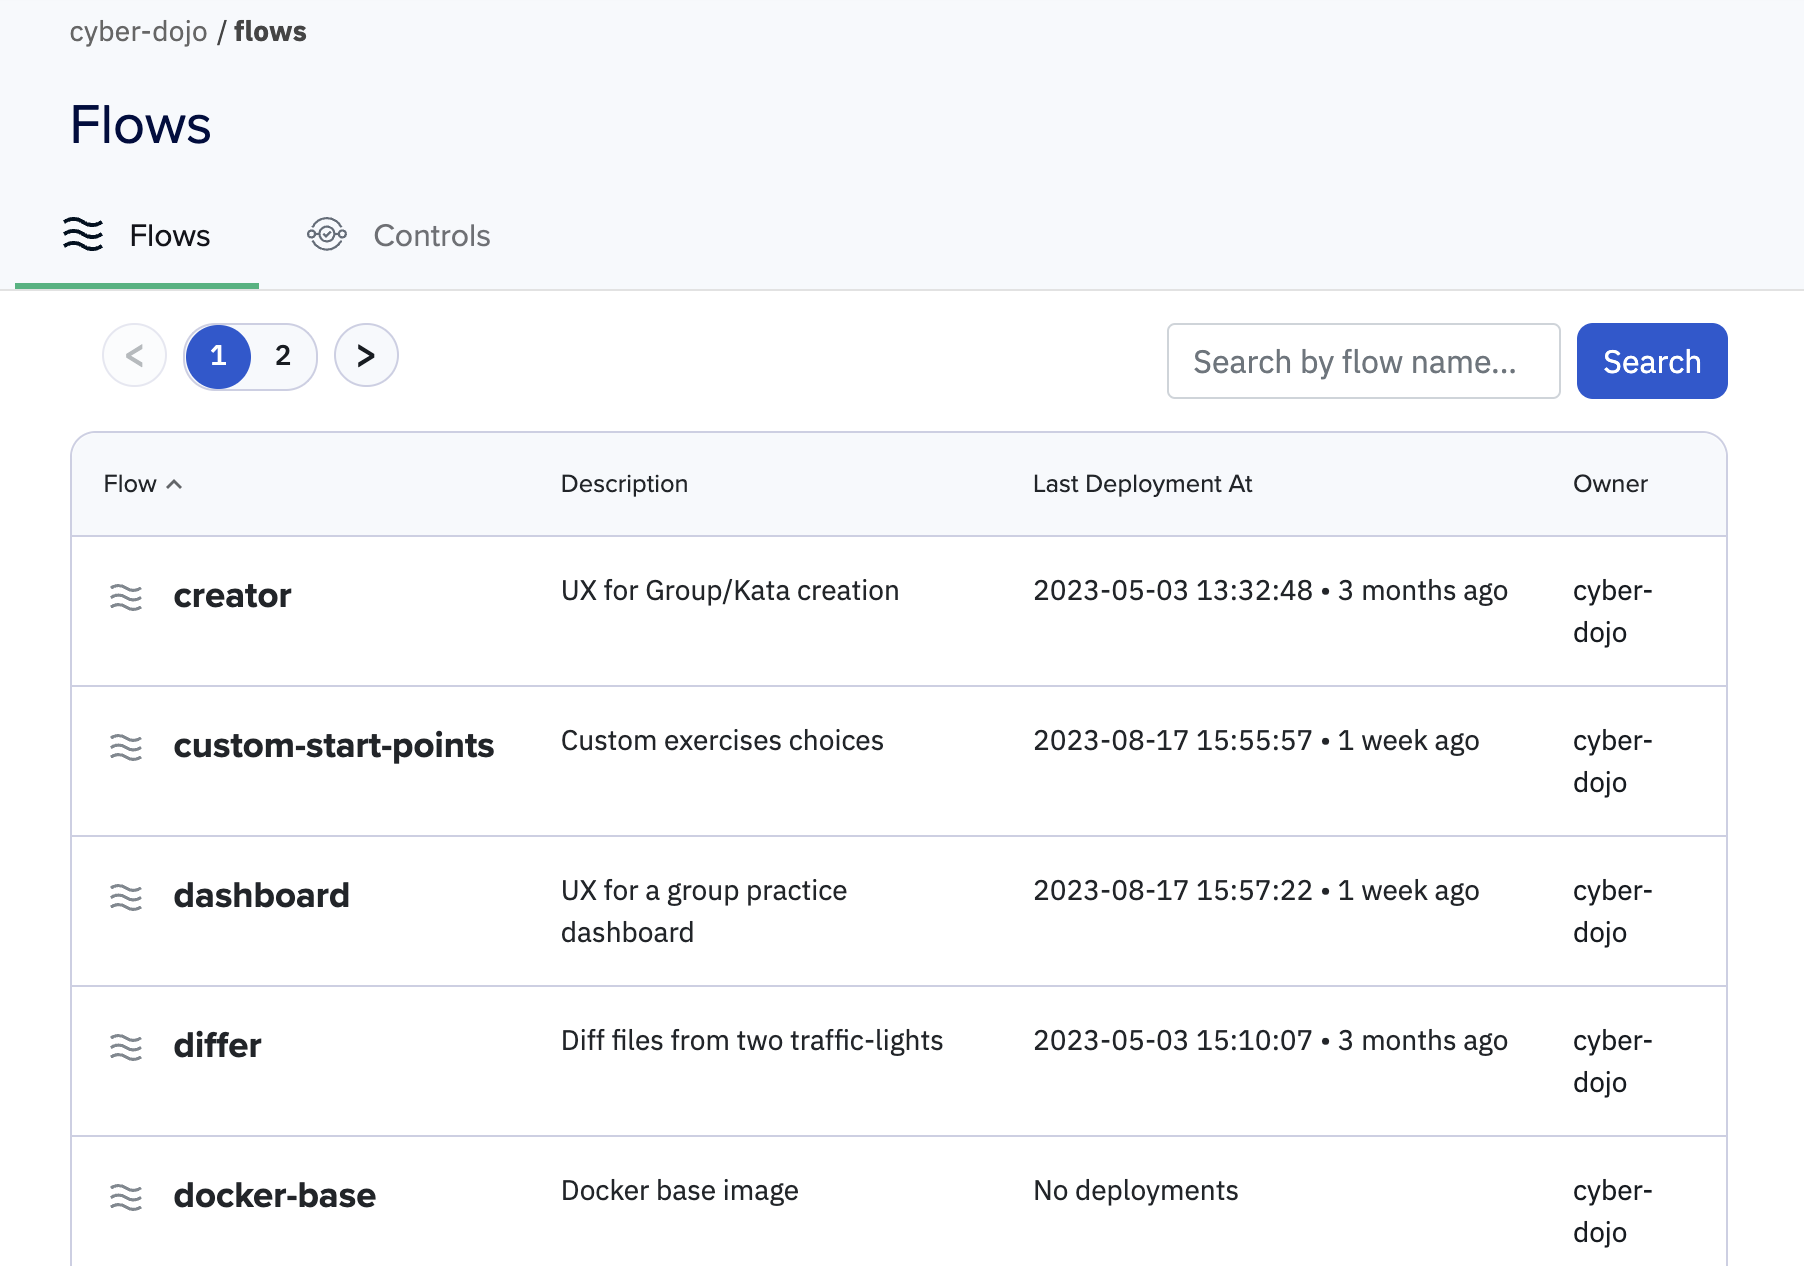Click deployment time 2023-08-17 15:55:57

click(x=1173, y=741)
